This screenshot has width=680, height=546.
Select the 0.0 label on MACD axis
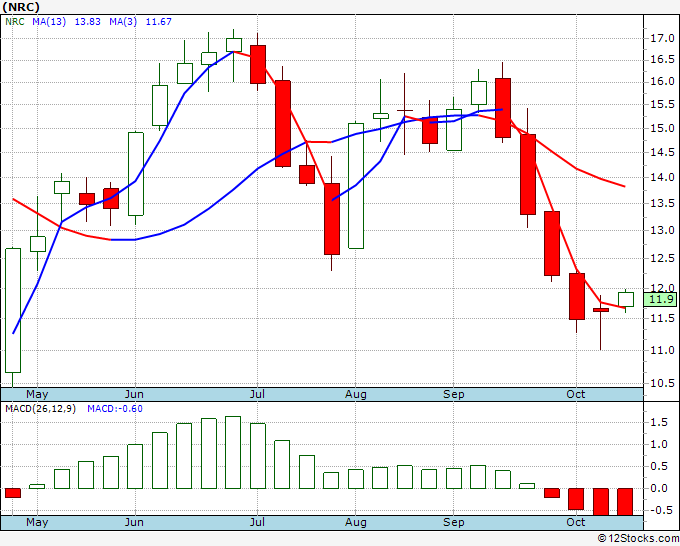pyautogui.click(x=659, y=488)
